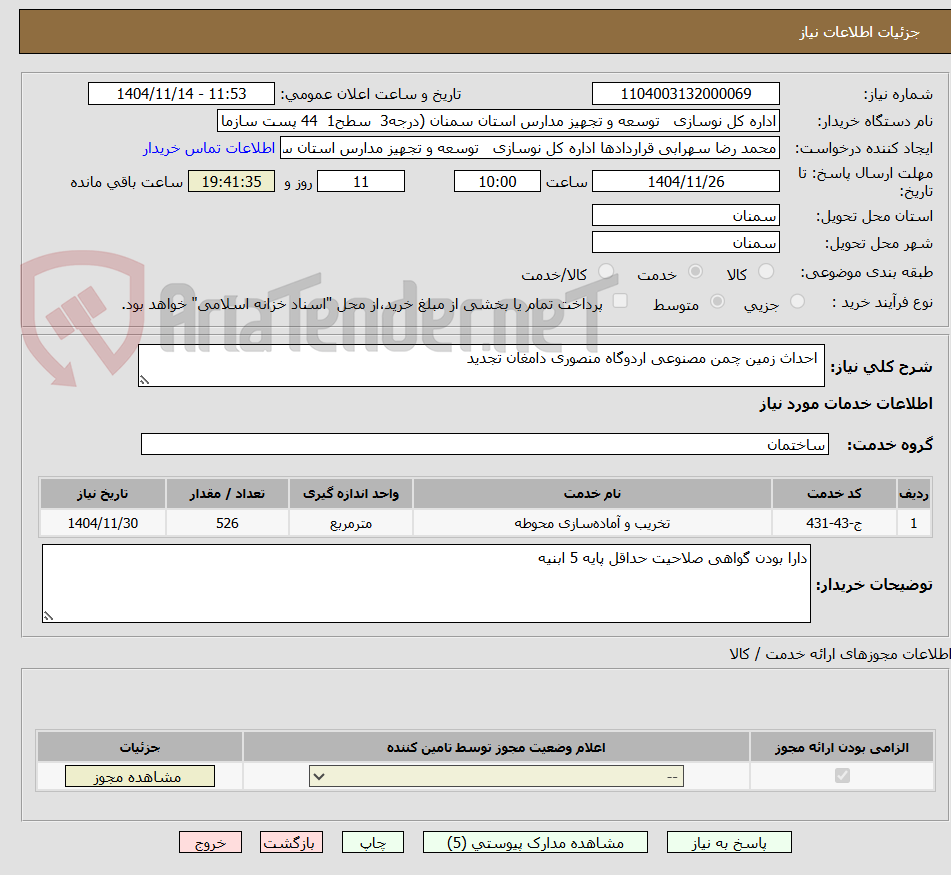Open the اطلاعات تماس خریدار link

pyautogui.click(x=209, y=149)
